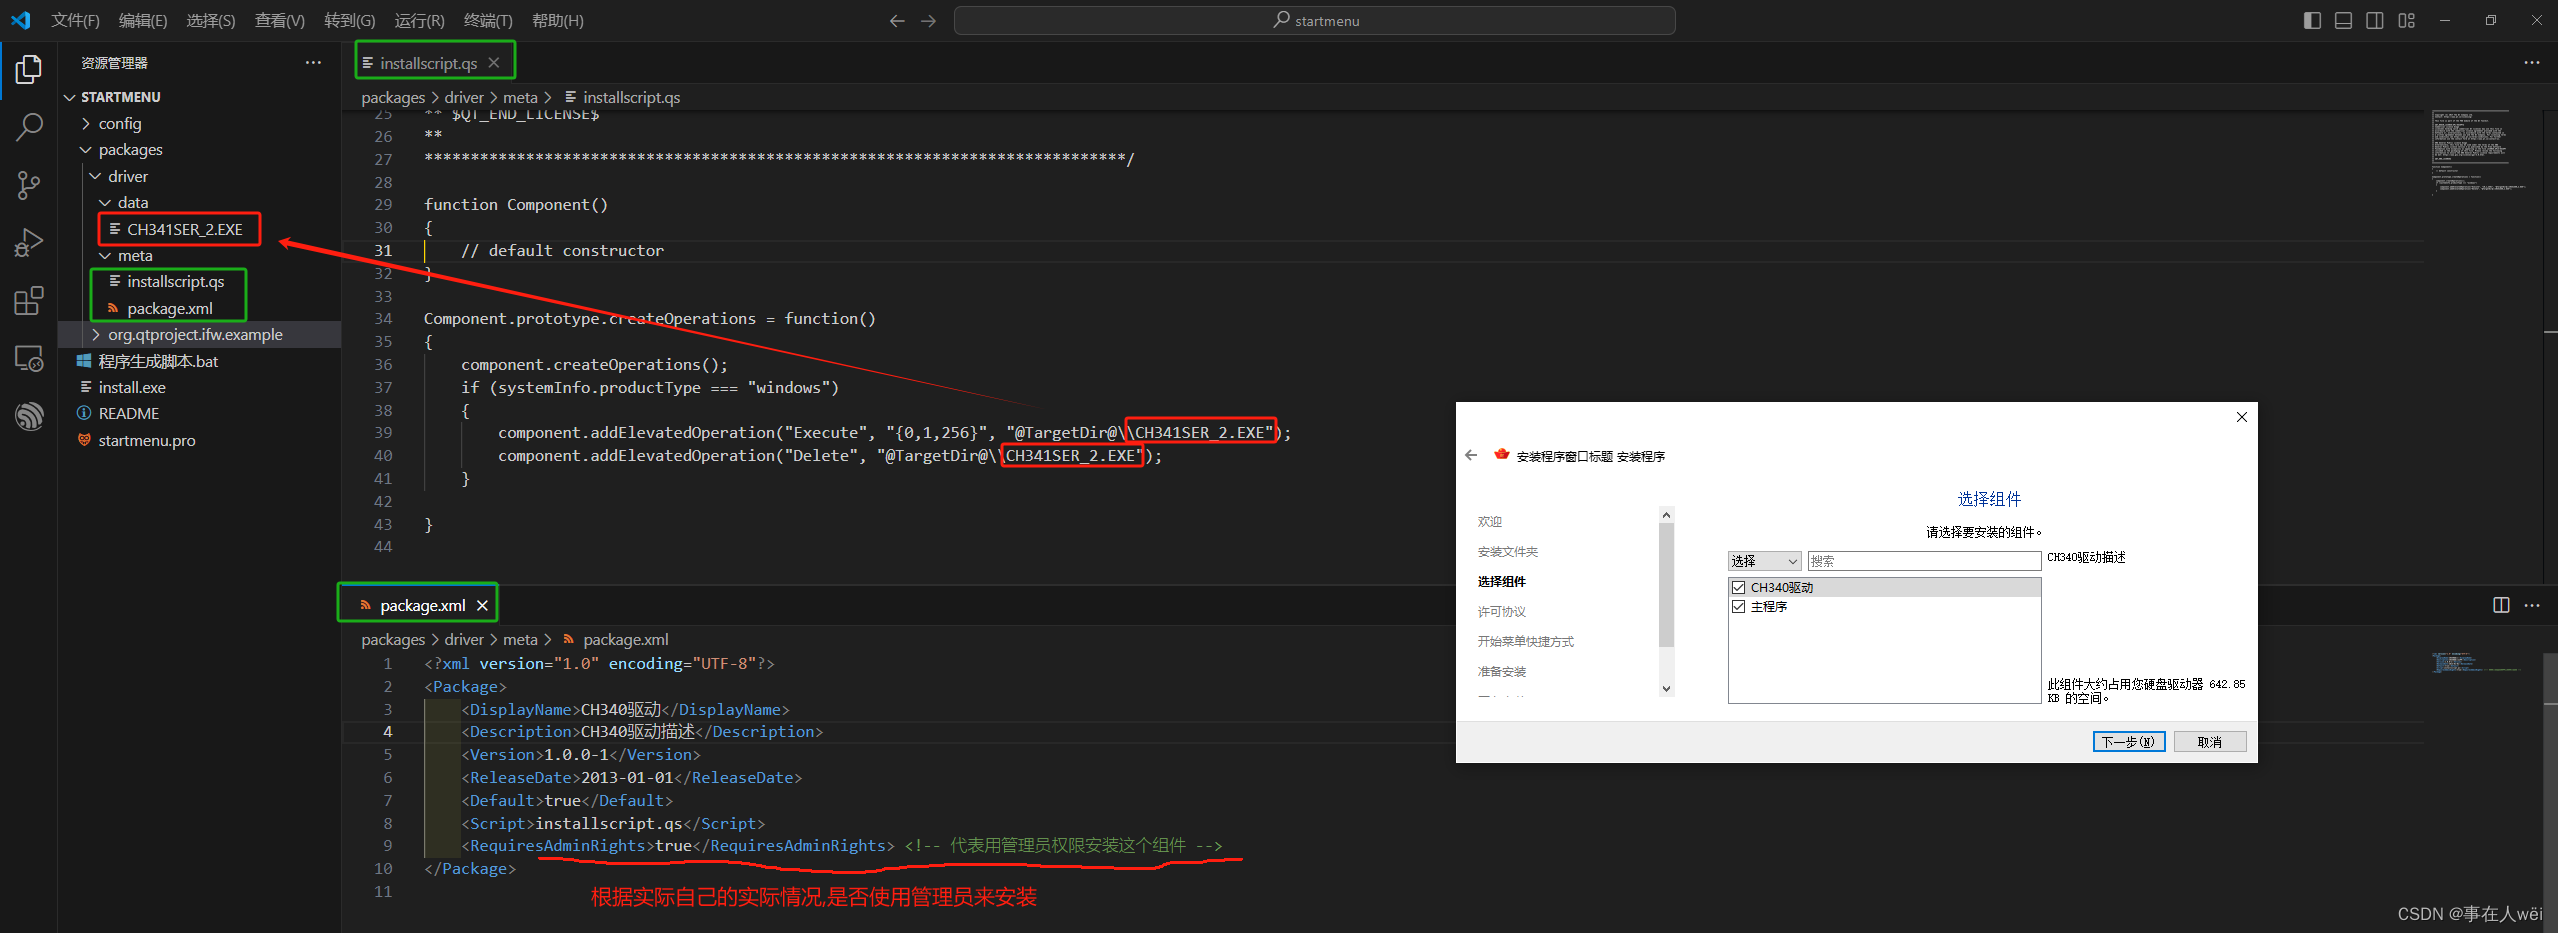The height and width of the screenshot is (933, 2558).
Task: Select installscript.qs in explorer tree
Action: tap(176, 282)
